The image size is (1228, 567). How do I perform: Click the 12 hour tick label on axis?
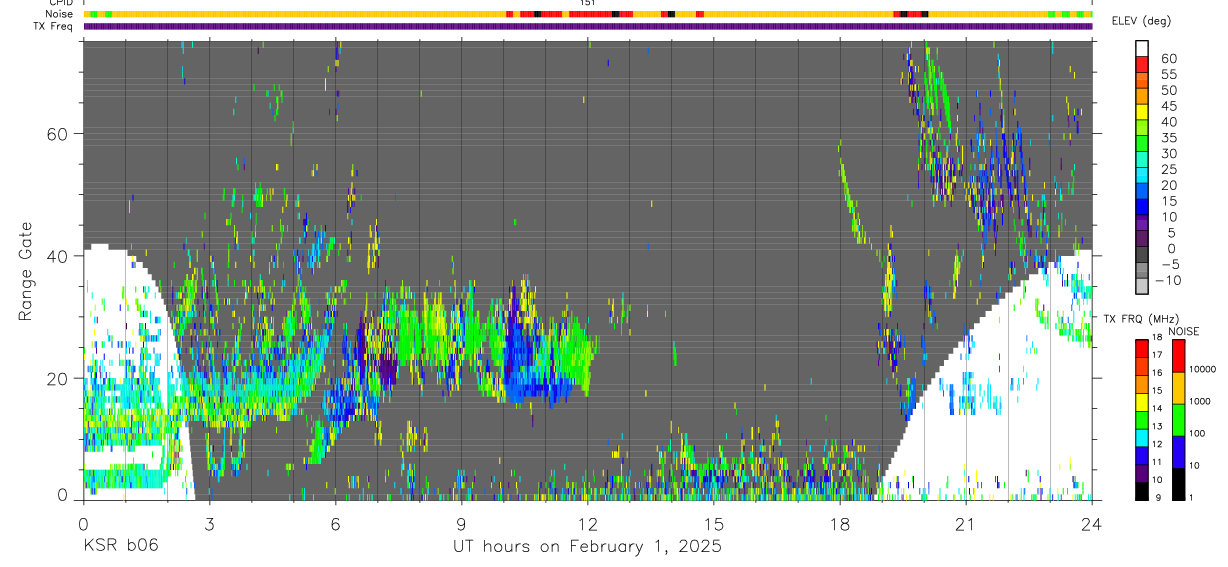(587, 524)
